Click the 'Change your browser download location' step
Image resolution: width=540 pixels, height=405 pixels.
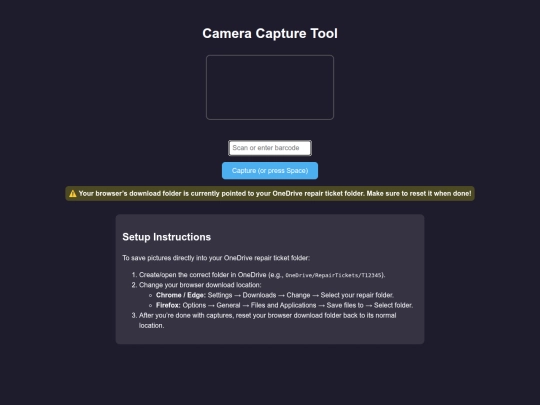[200, 285]
